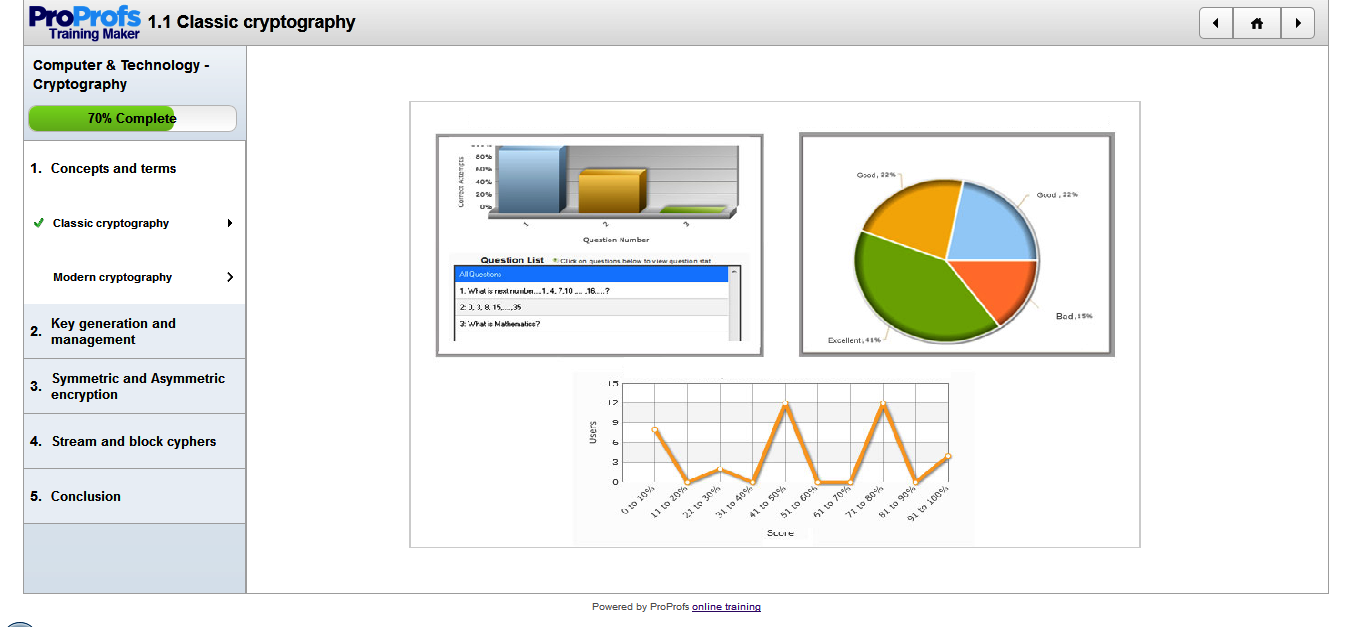Follow the online training link

[x=726, y=607]
